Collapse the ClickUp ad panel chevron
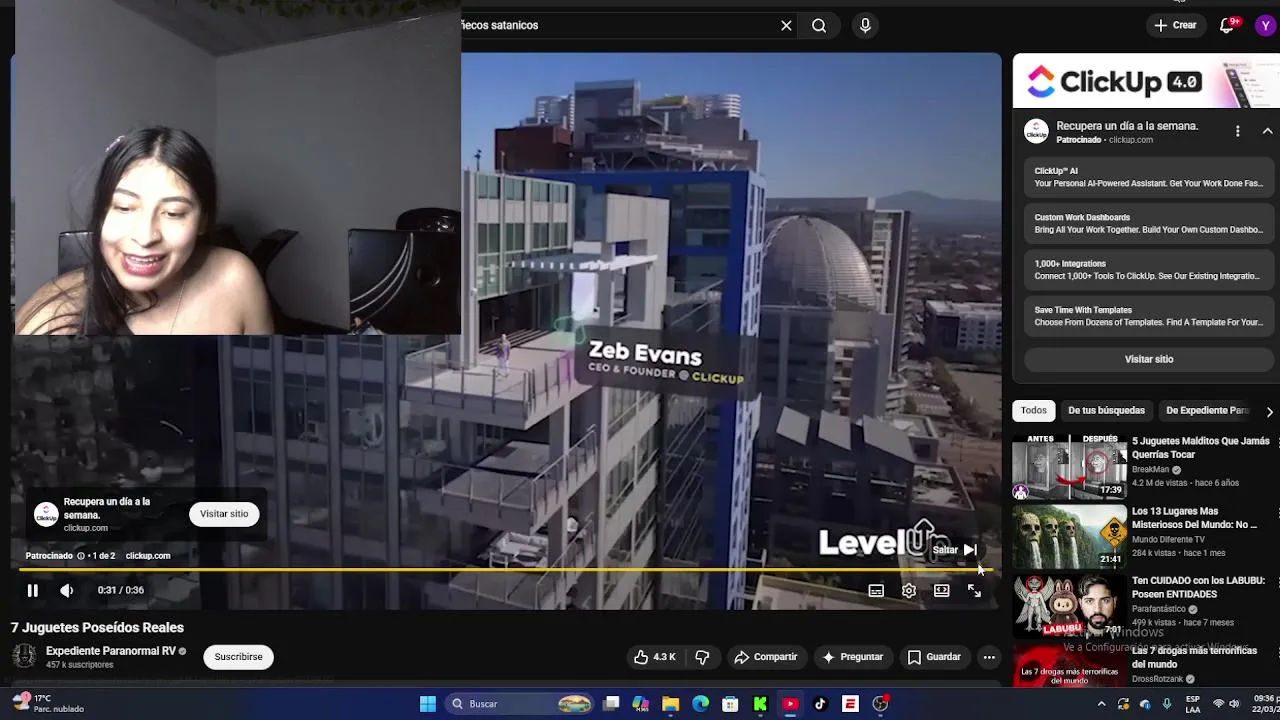 1267,132
